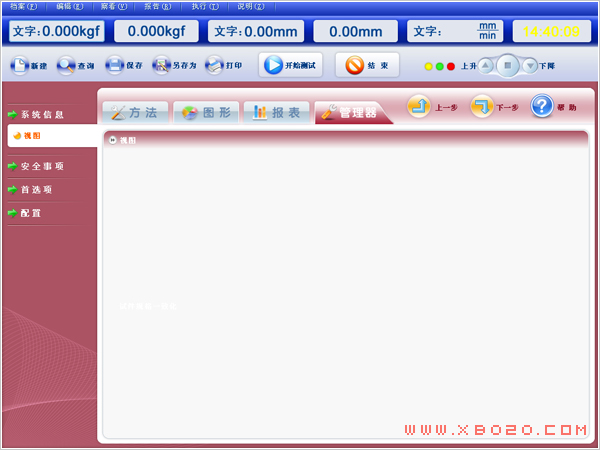600x450 pixels.
Task: Click the 打印 (Print) icon
Action: point(213,66)
